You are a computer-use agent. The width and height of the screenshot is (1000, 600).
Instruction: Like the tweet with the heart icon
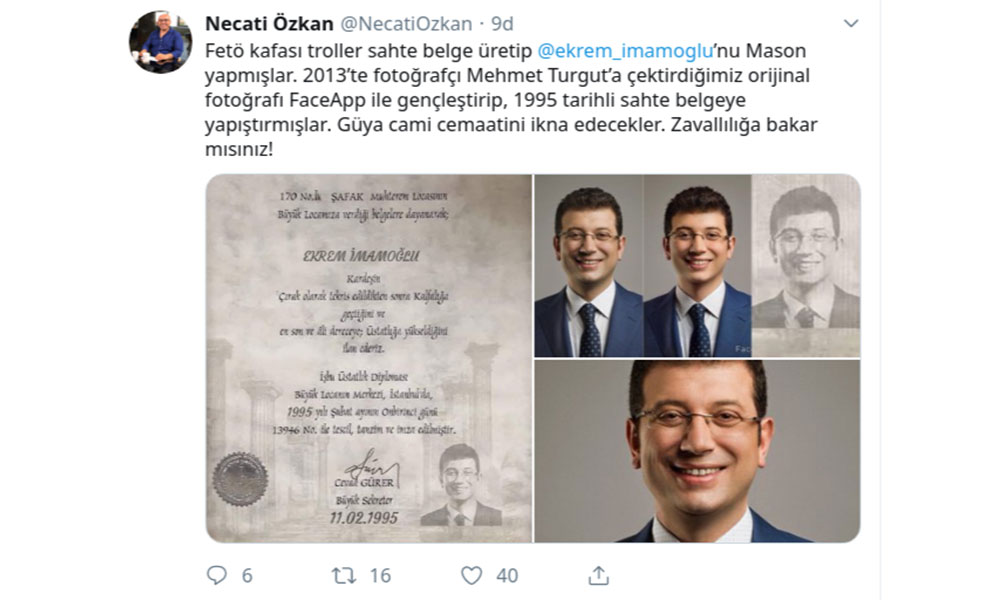[x=471, y=576]
